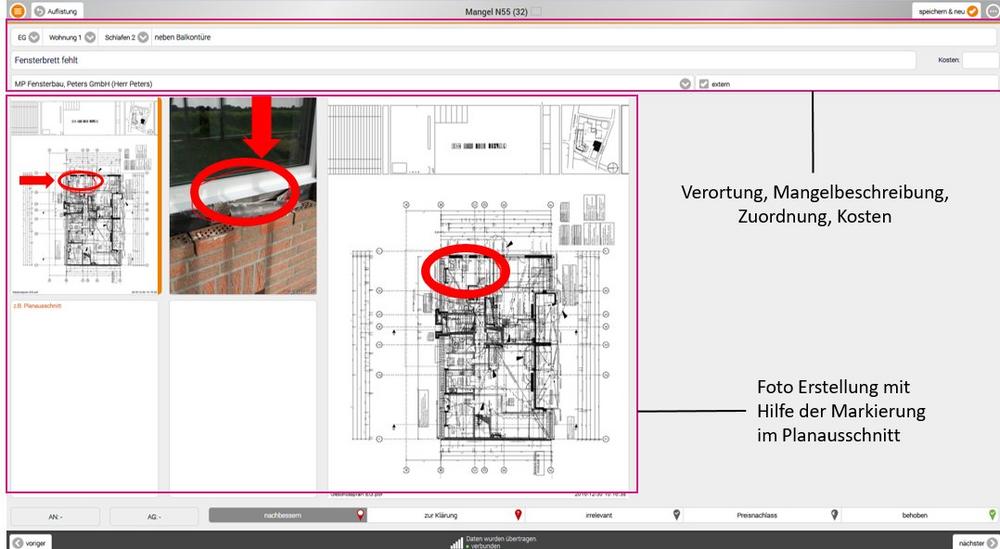Screen dimensions: 1000x549
Task: Go to next defect with nächster
Action: [976, 543]
